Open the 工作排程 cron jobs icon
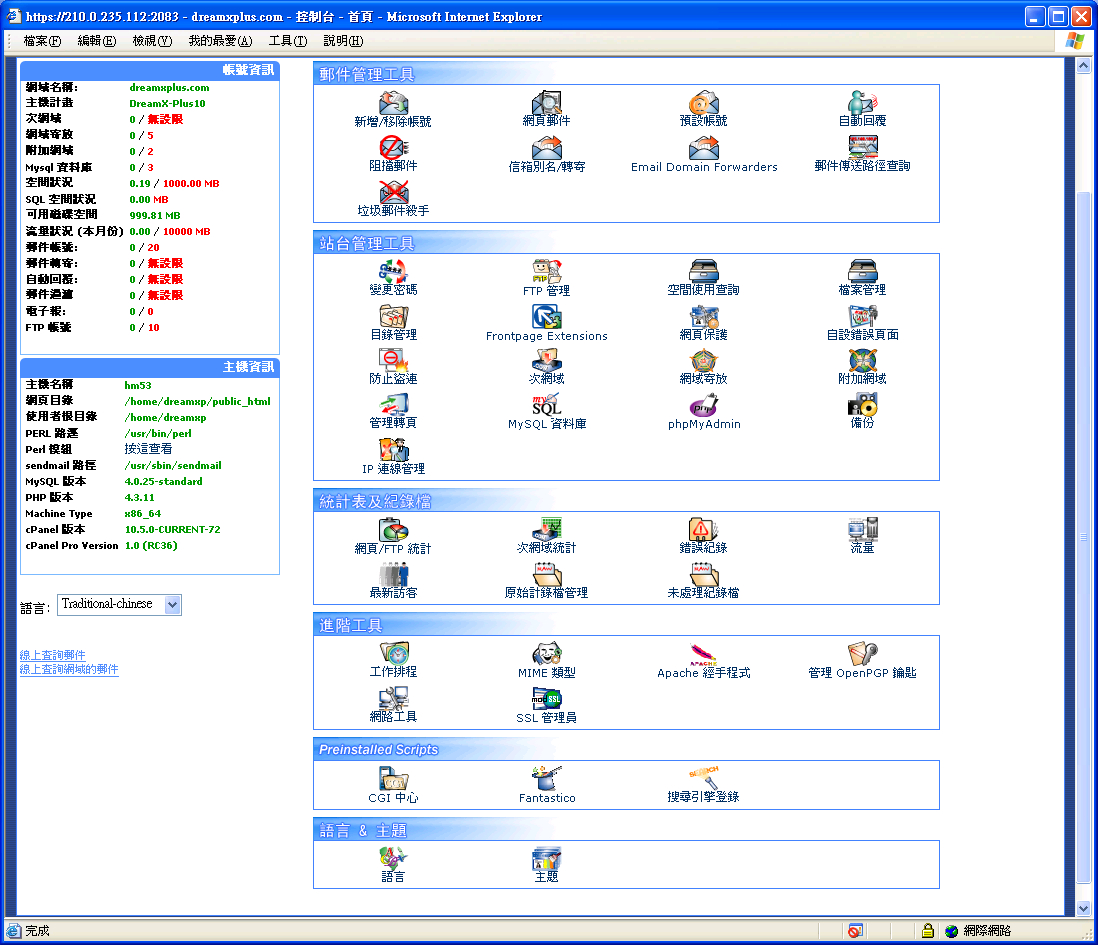 [393, 655]
